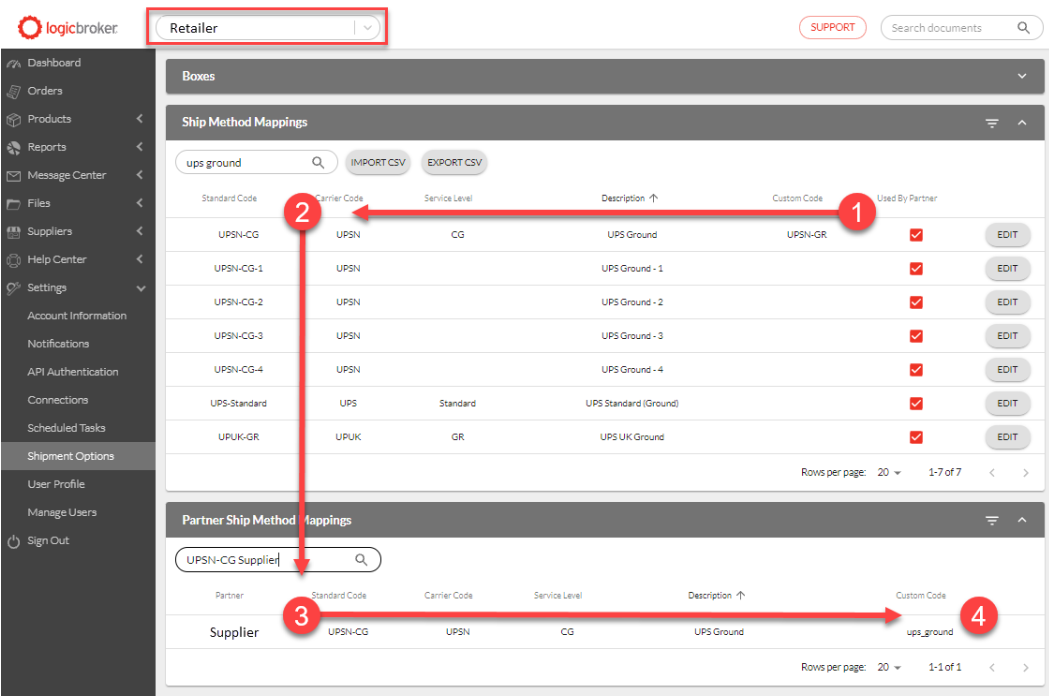Viewport: 1049px width, 696px height.
Task: Click the search icon beside 'ups ground' field
Action: click(x=318, y=162)
